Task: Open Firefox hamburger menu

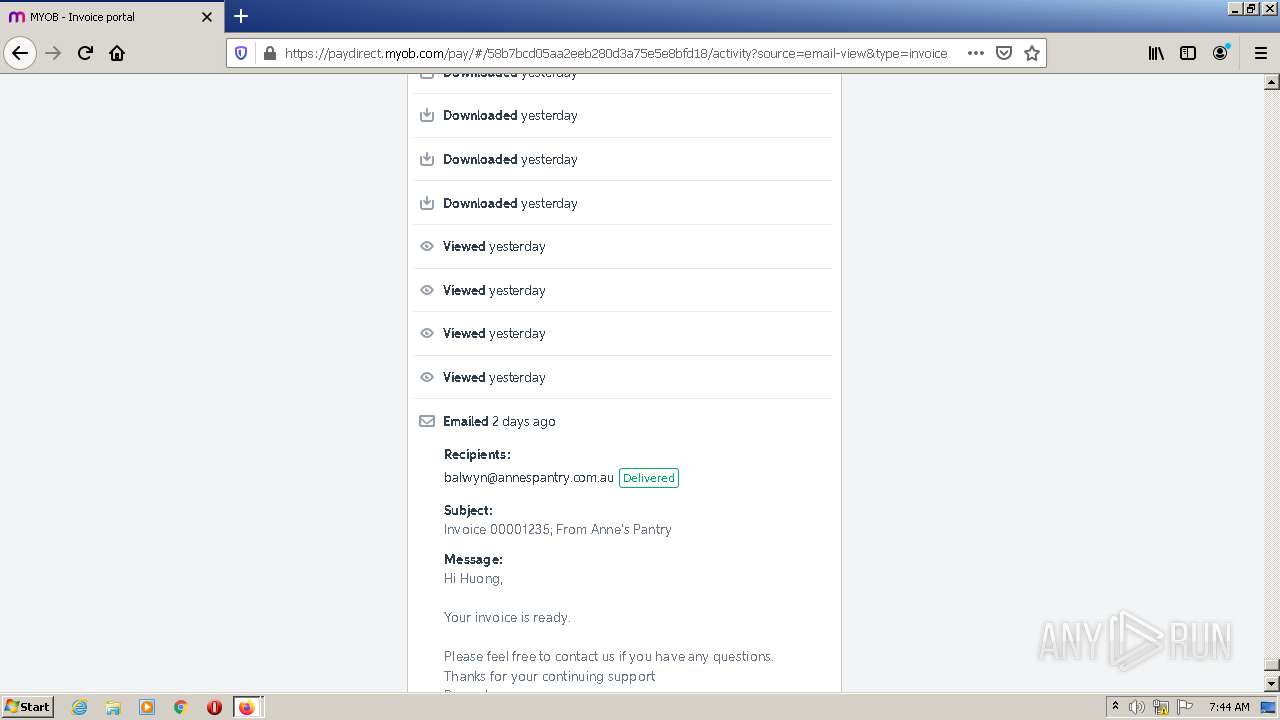Action: click(1260, 53)
